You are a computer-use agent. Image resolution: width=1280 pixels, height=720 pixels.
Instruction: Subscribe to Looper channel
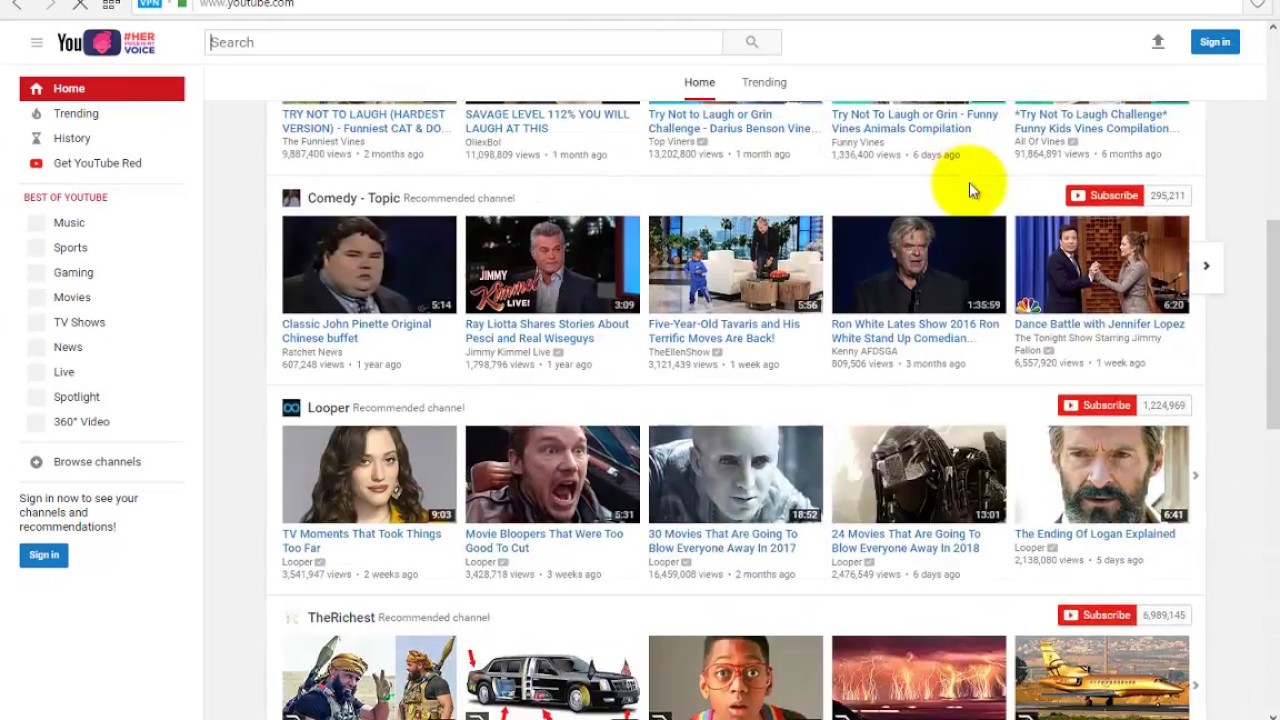(1097, 406)
